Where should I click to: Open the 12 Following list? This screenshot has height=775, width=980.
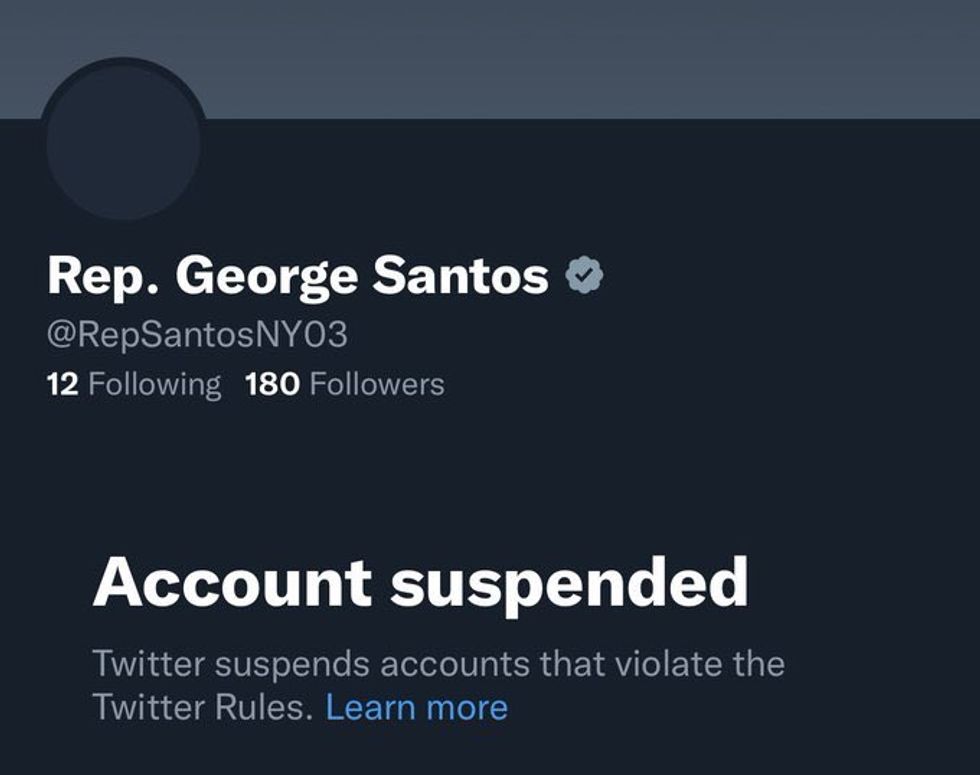pos(134,384)
